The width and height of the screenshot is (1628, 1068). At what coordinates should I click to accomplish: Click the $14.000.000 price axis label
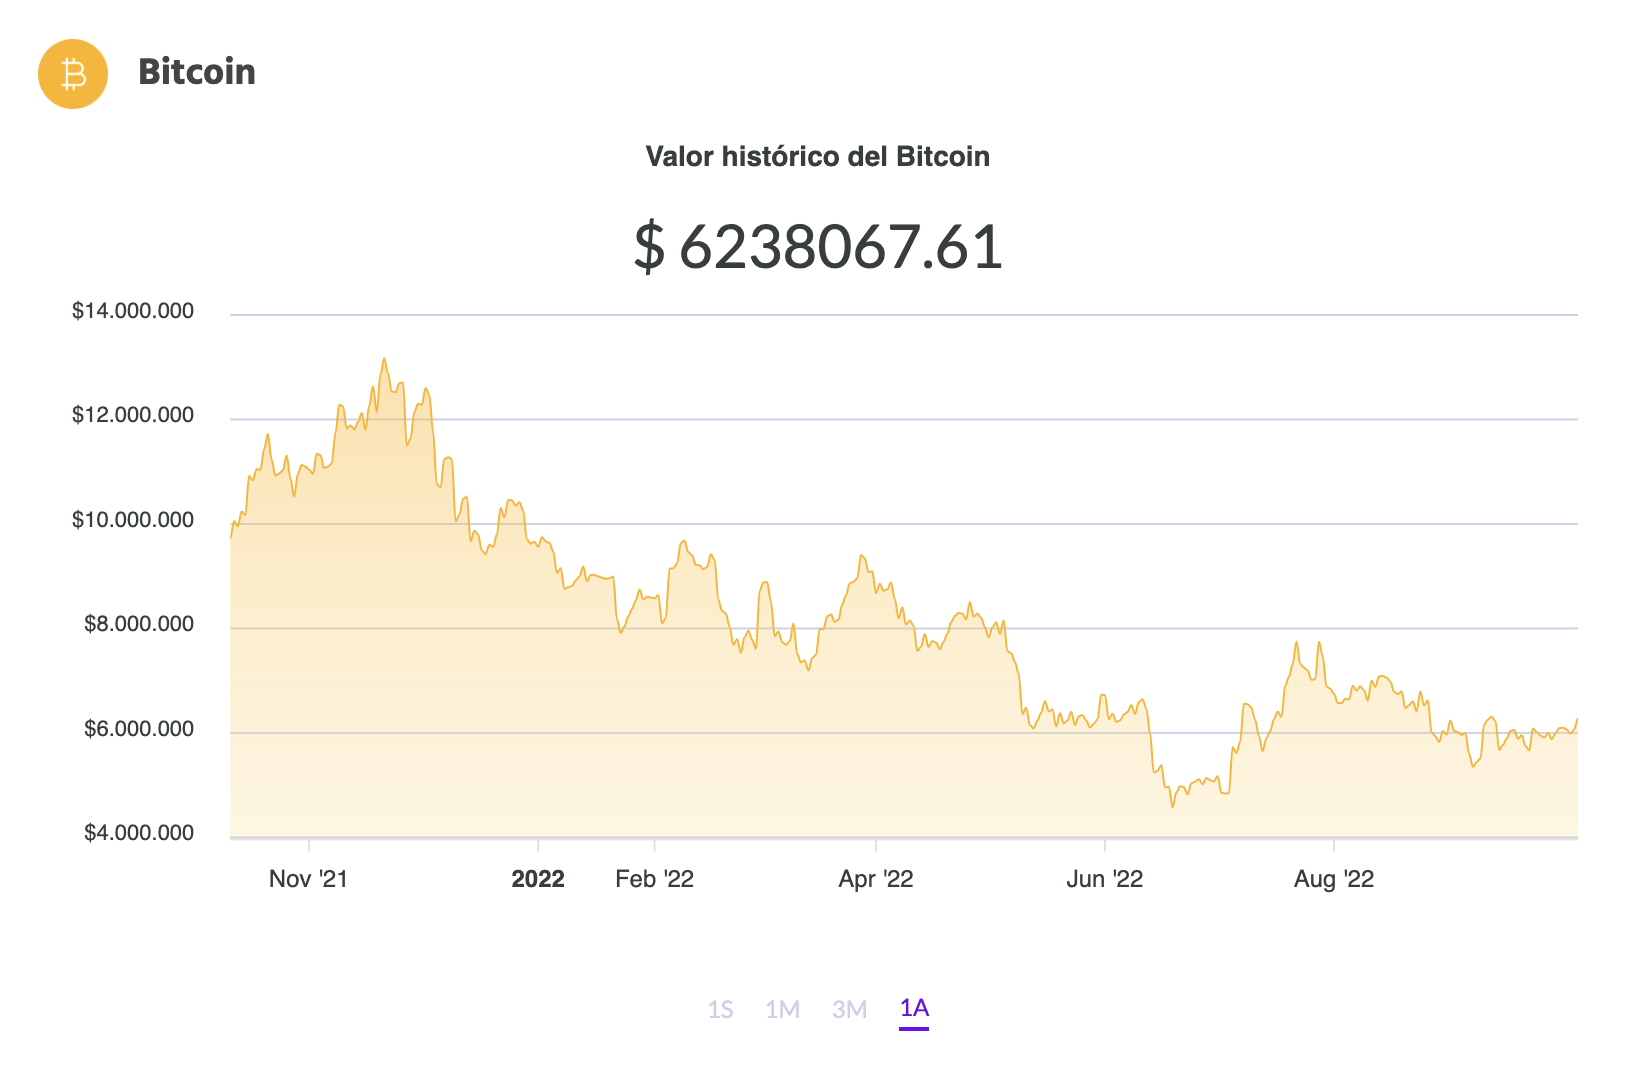133,311
